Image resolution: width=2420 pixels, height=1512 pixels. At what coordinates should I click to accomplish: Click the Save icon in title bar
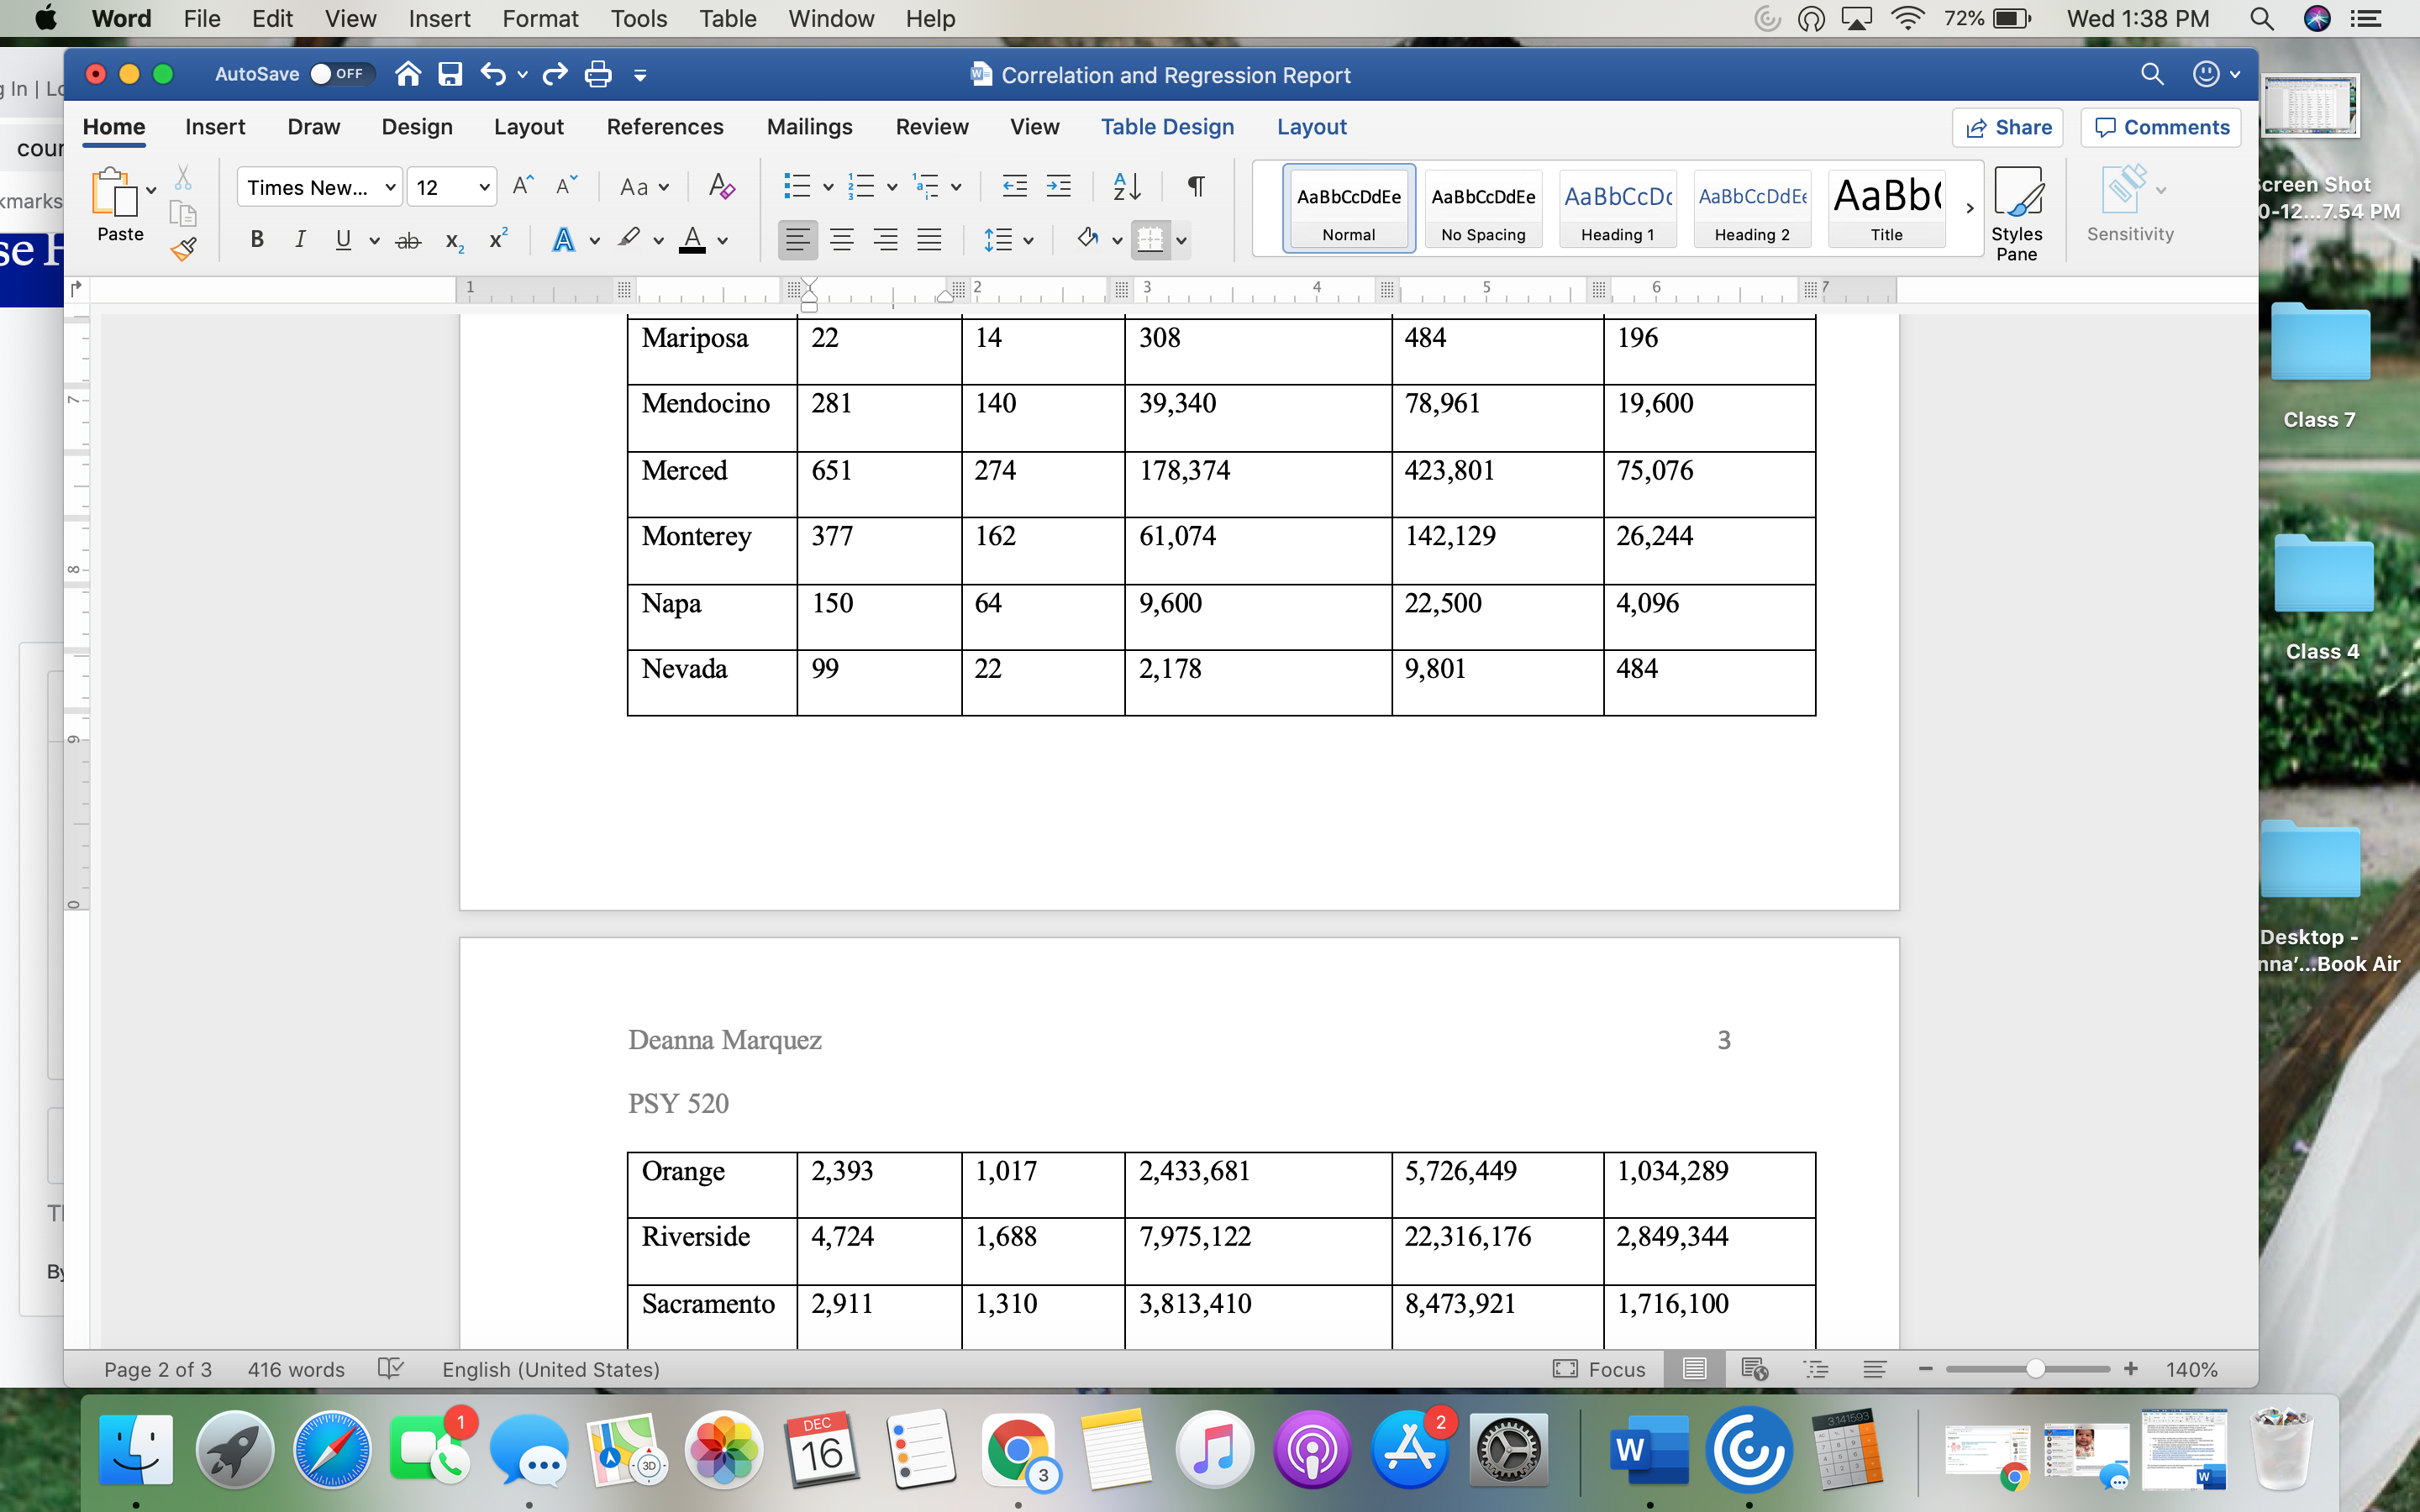coord(450,74)
